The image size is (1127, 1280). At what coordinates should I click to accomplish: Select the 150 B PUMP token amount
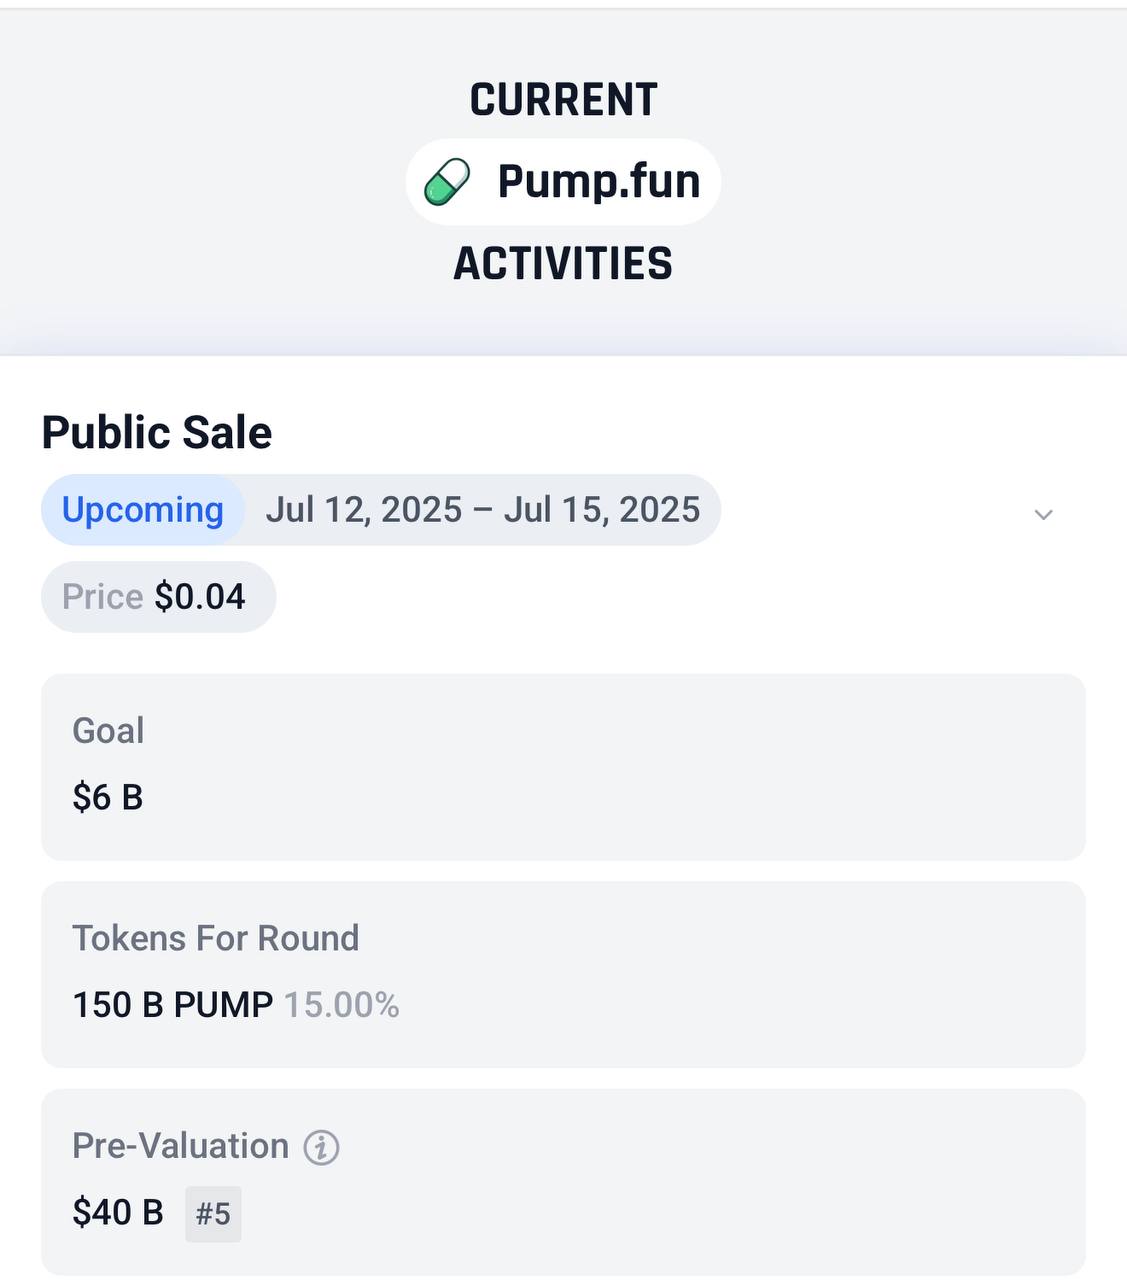pyautogui.click(x=173, y=1005)
